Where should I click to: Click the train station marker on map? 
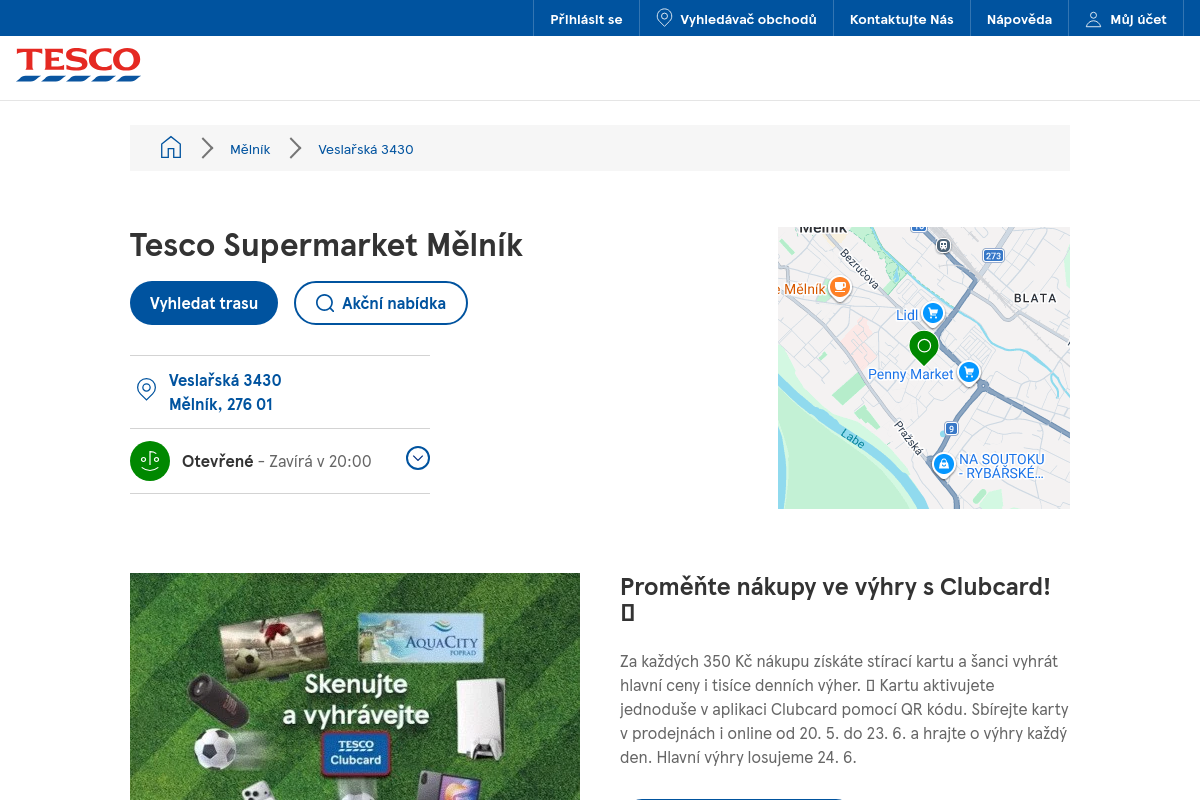[x=943, y=244]
